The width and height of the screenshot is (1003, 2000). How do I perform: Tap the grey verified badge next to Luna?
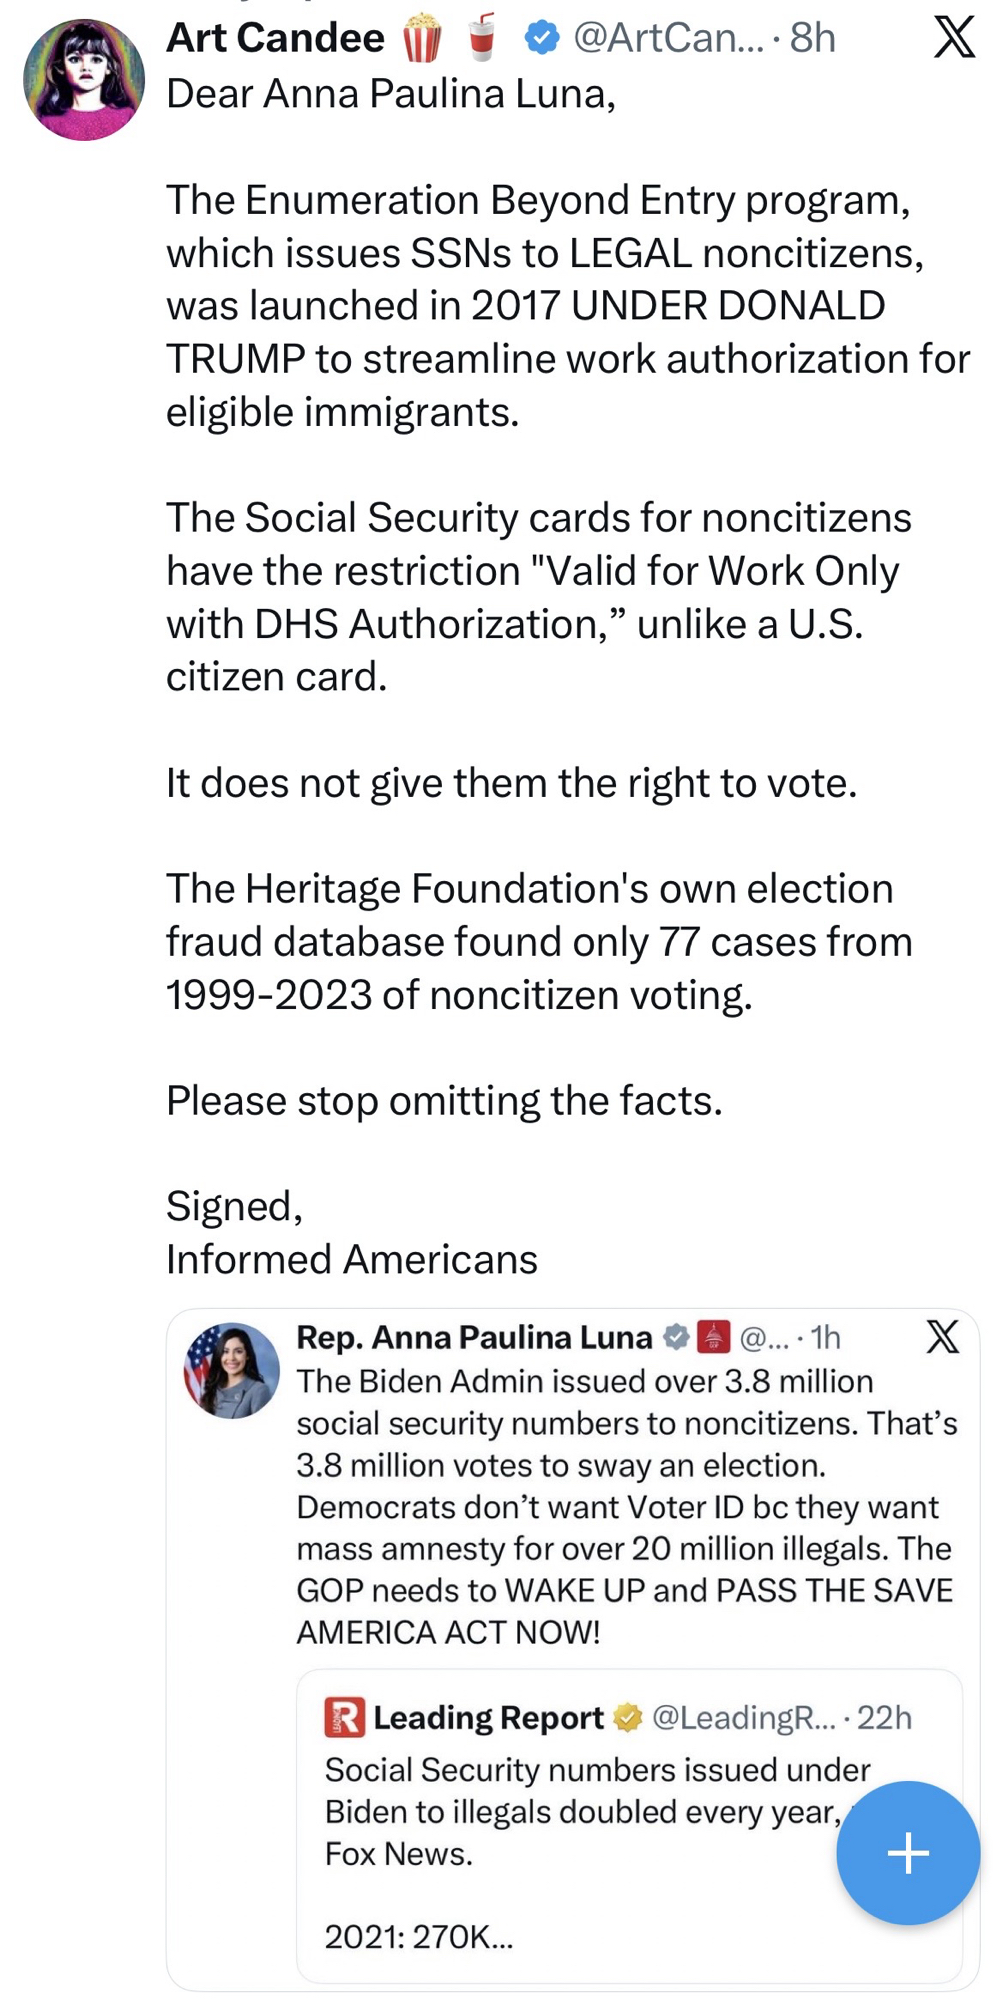tap(677, 1337)
